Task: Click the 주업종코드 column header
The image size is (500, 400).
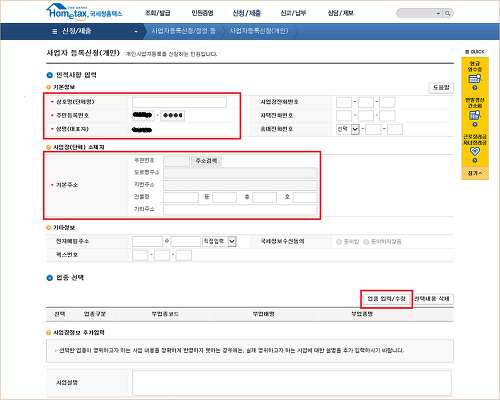Action: (x=165, y=314)
